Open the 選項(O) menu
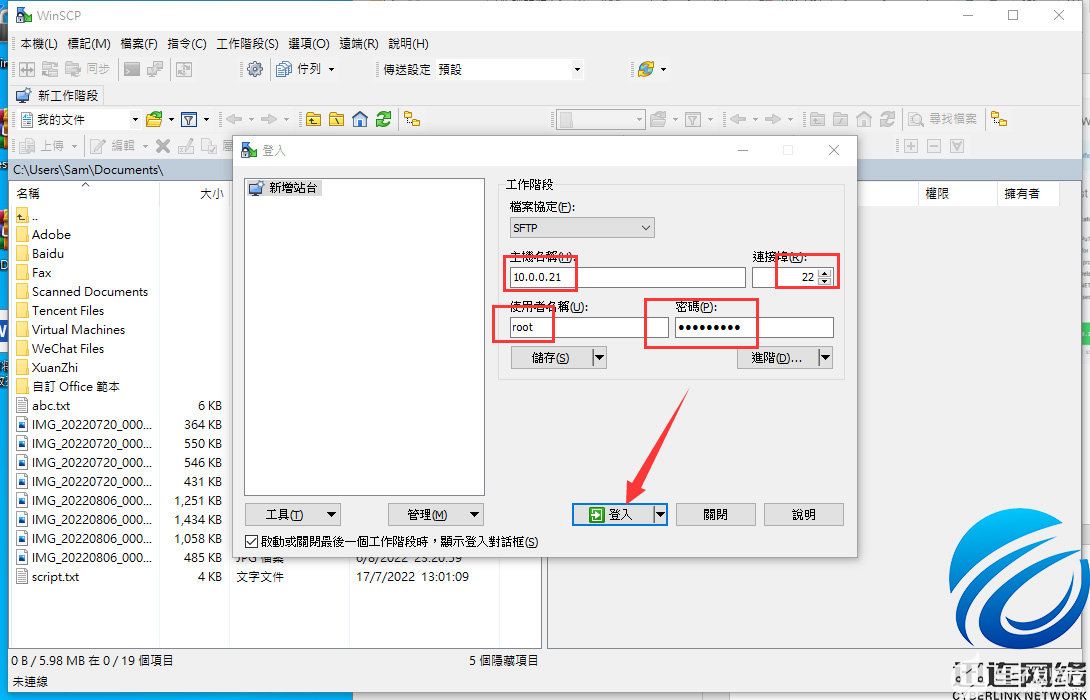Screen dimensions: 1090x700 click(309, 44)
